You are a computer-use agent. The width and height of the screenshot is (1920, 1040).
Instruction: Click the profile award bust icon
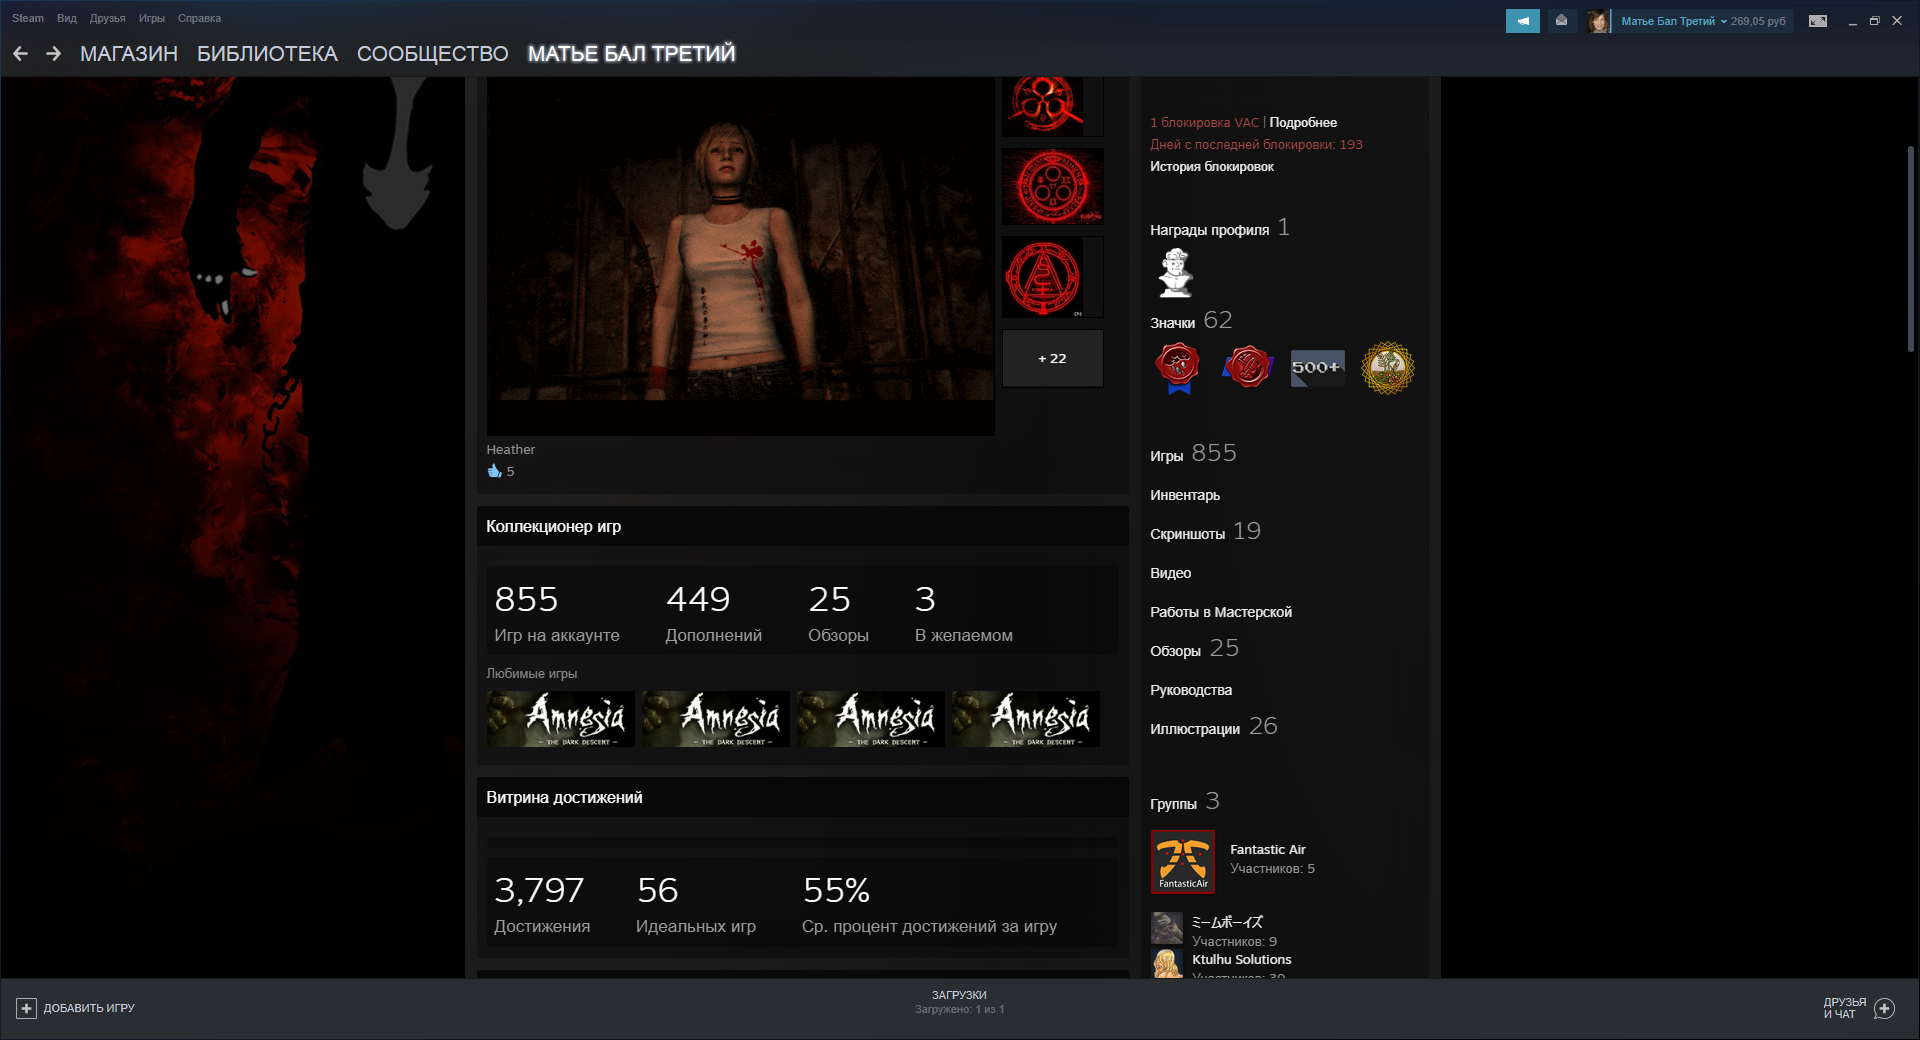coord(1175,273)
